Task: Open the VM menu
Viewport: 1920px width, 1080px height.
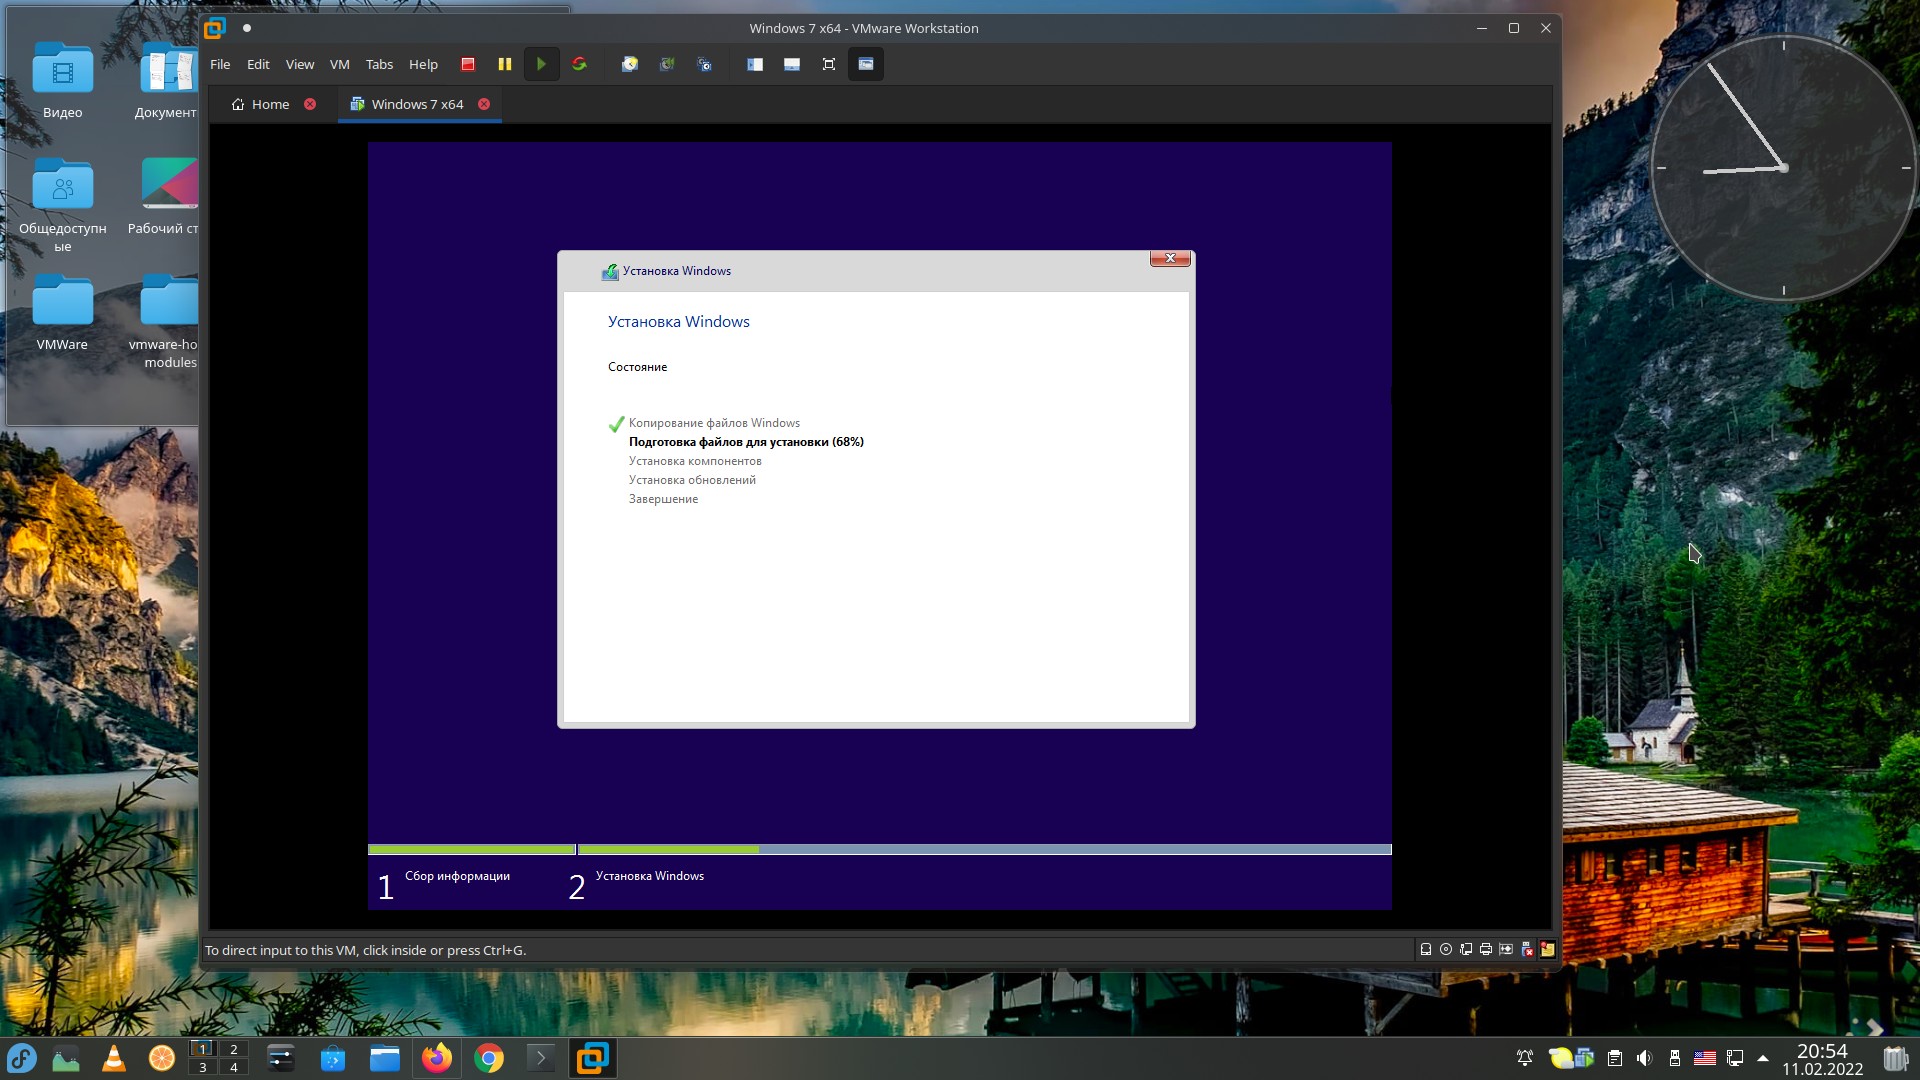Action: (340, 64)
